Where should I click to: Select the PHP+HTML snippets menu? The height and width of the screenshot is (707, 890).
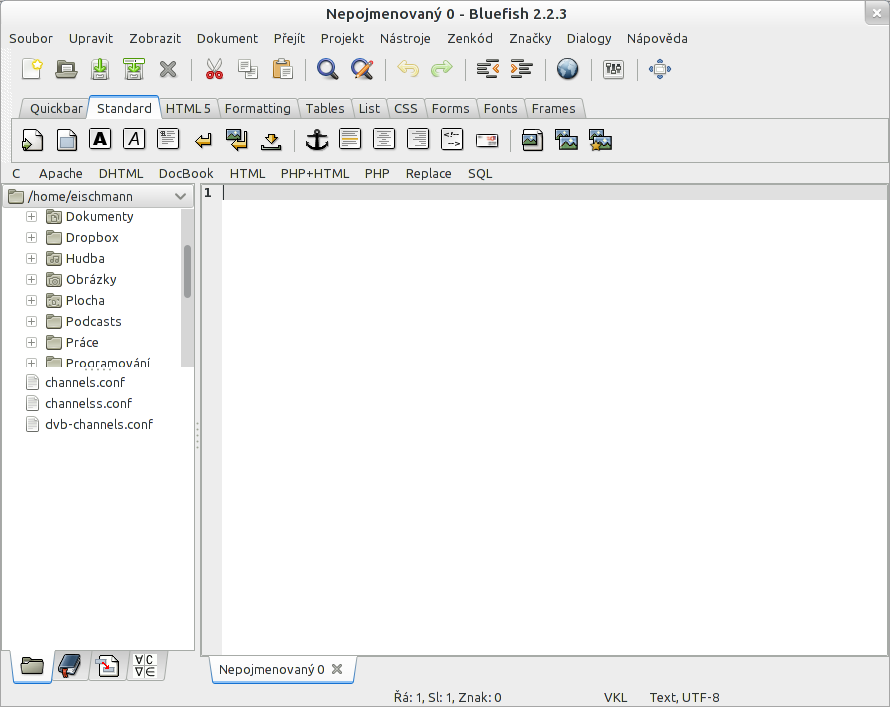pyautogui.click(x=314, y=173)
